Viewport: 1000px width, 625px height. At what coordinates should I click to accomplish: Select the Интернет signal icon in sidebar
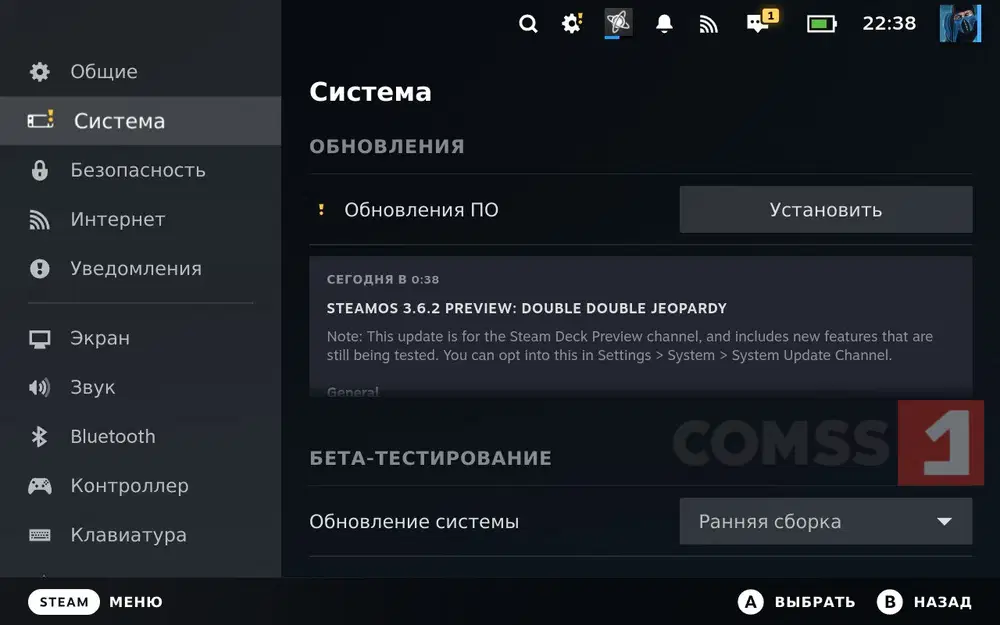pyautogui.click(x=40, y=219)
